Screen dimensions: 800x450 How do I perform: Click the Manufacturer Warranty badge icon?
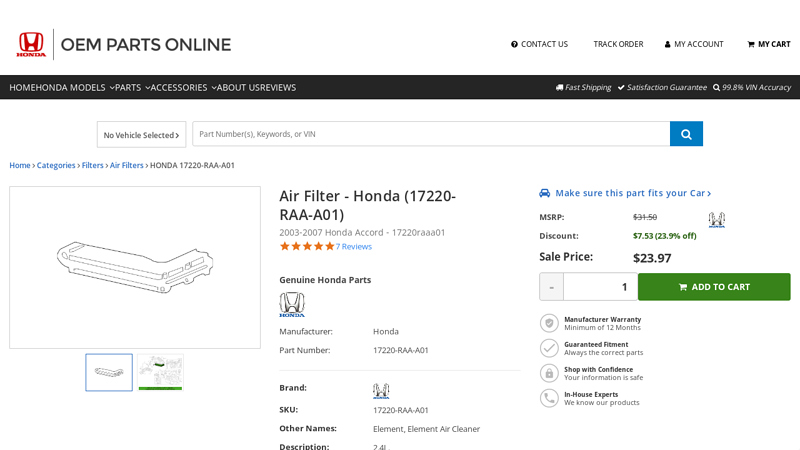pos(549,323)
